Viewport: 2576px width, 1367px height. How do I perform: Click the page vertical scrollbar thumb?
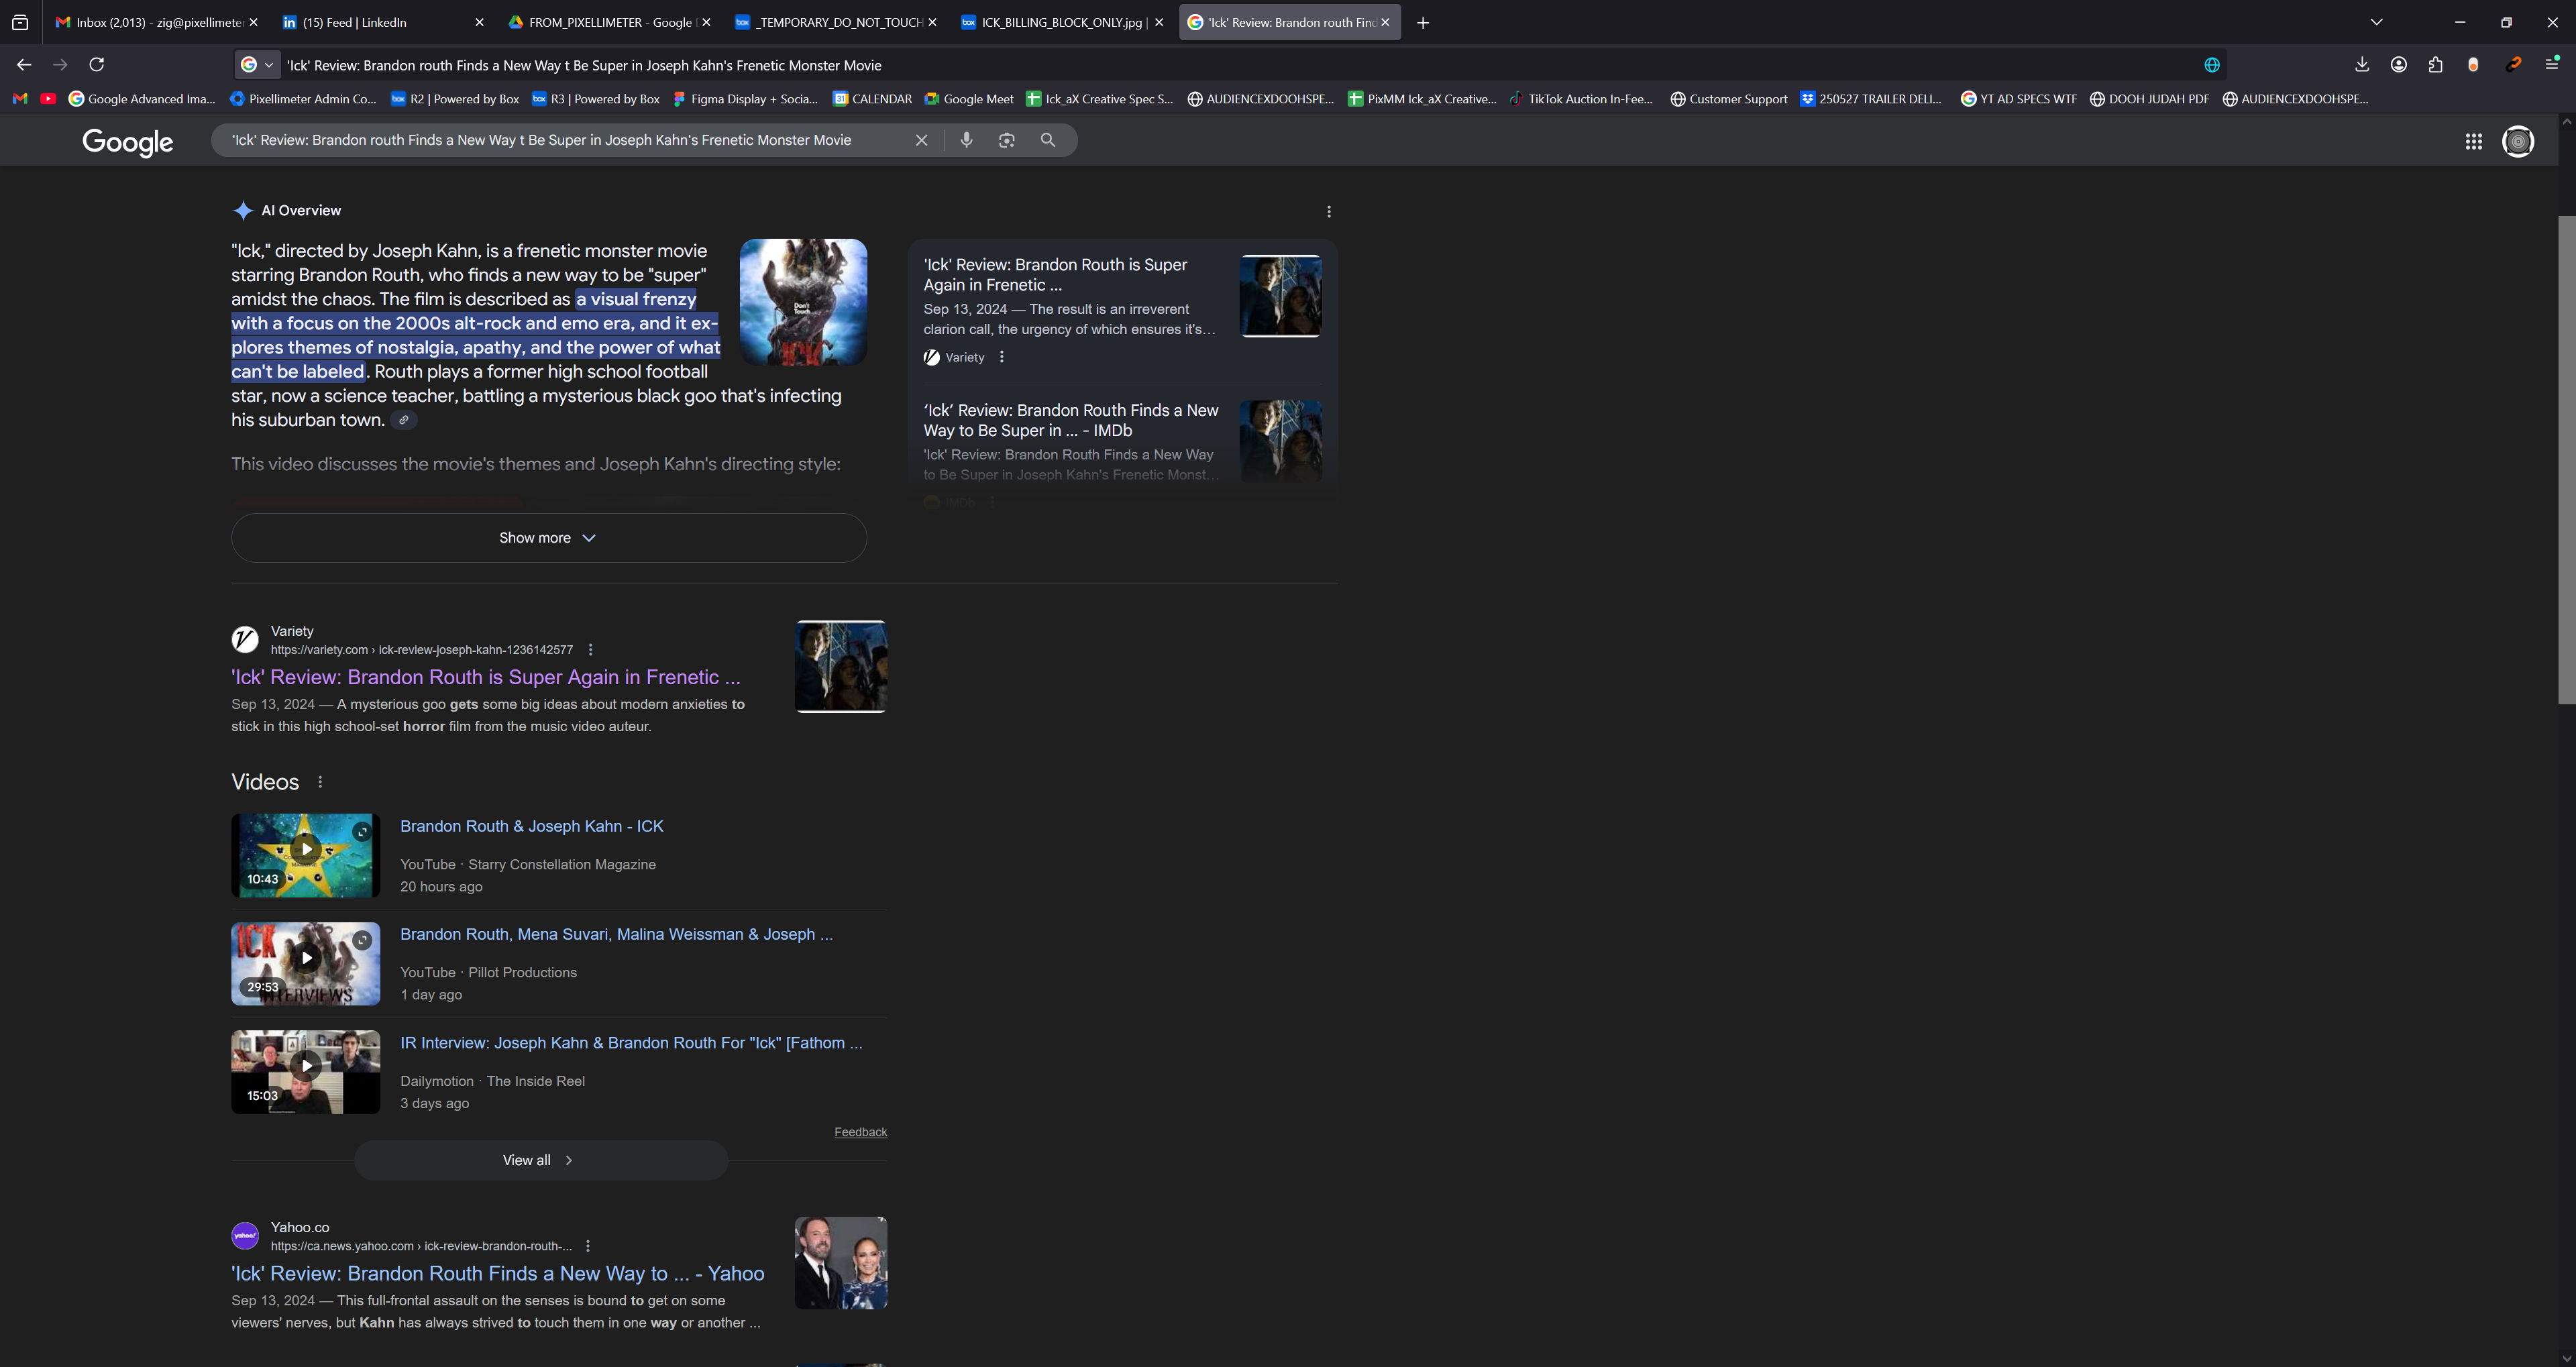pos(2566,460)
